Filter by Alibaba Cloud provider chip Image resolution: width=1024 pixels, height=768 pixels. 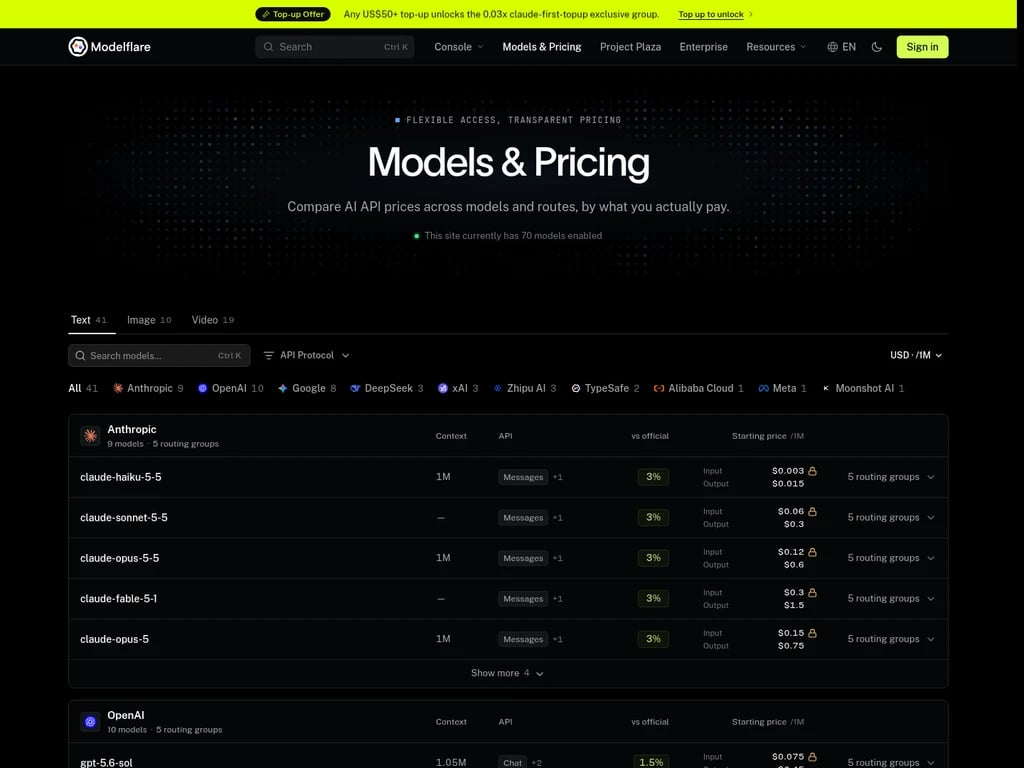(699, 388)
